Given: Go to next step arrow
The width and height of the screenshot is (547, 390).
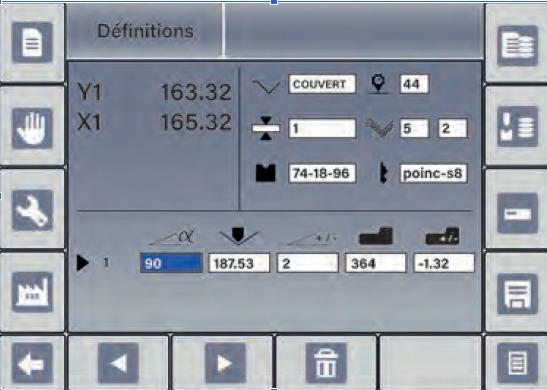Looking at the screenshot, I should click(x=225, y=363).
